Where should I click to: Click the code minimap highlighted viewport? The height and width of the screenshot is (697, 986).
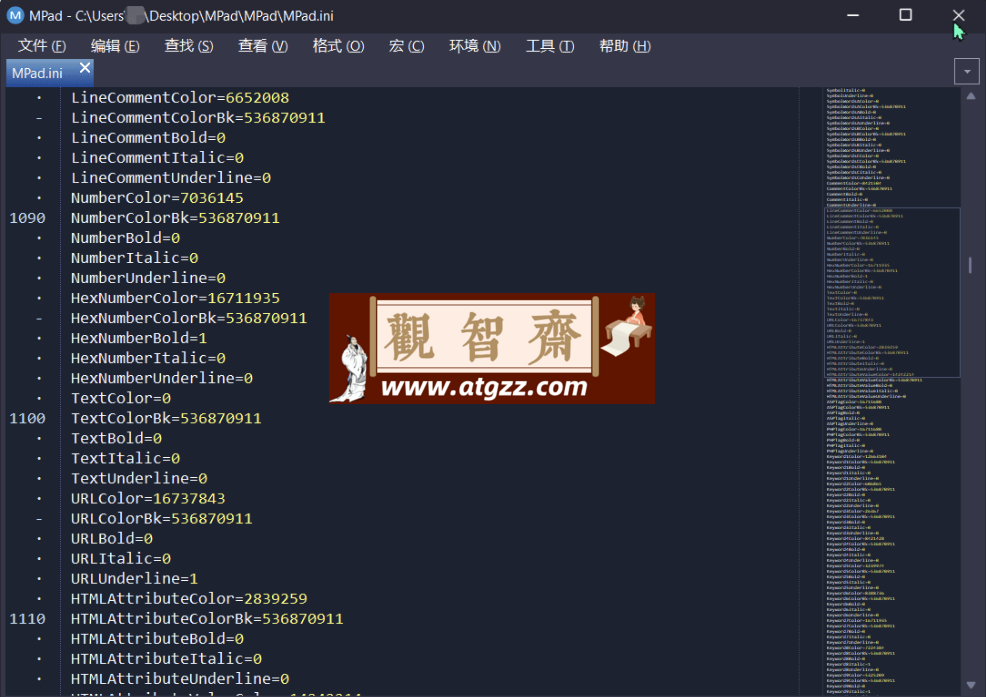pyautogui.click(x=892, y=293)
